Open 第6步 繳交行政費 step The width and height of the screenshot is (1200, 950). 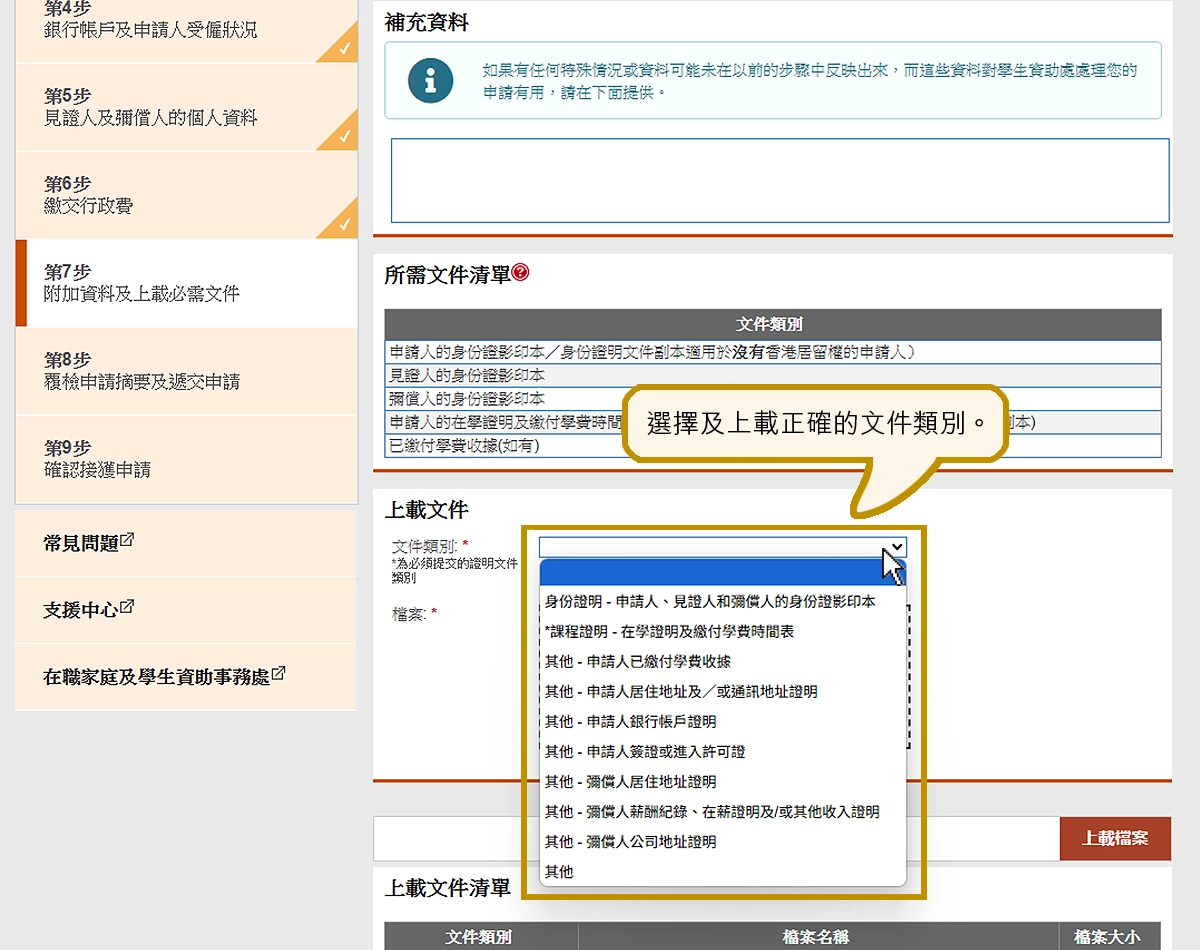pos(88,195)
